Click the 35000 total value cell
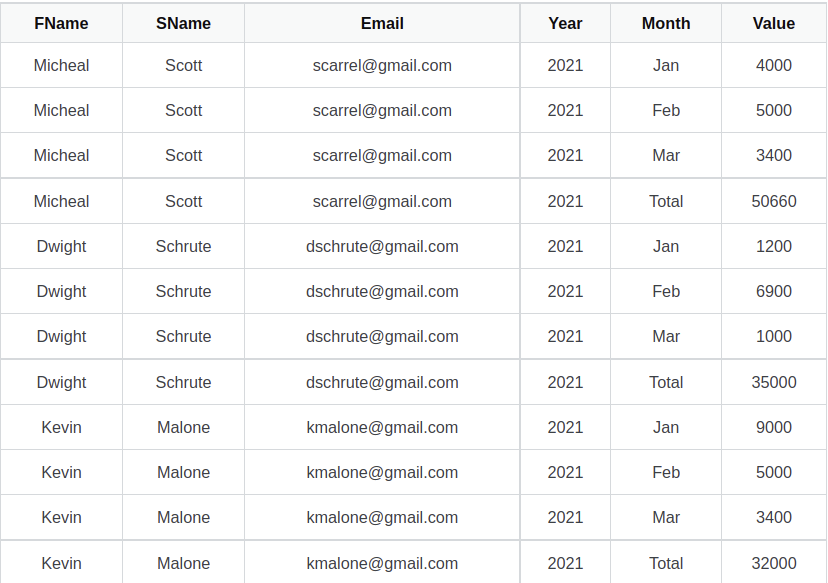This screenshot has width=828, height=583. point(774,382)
